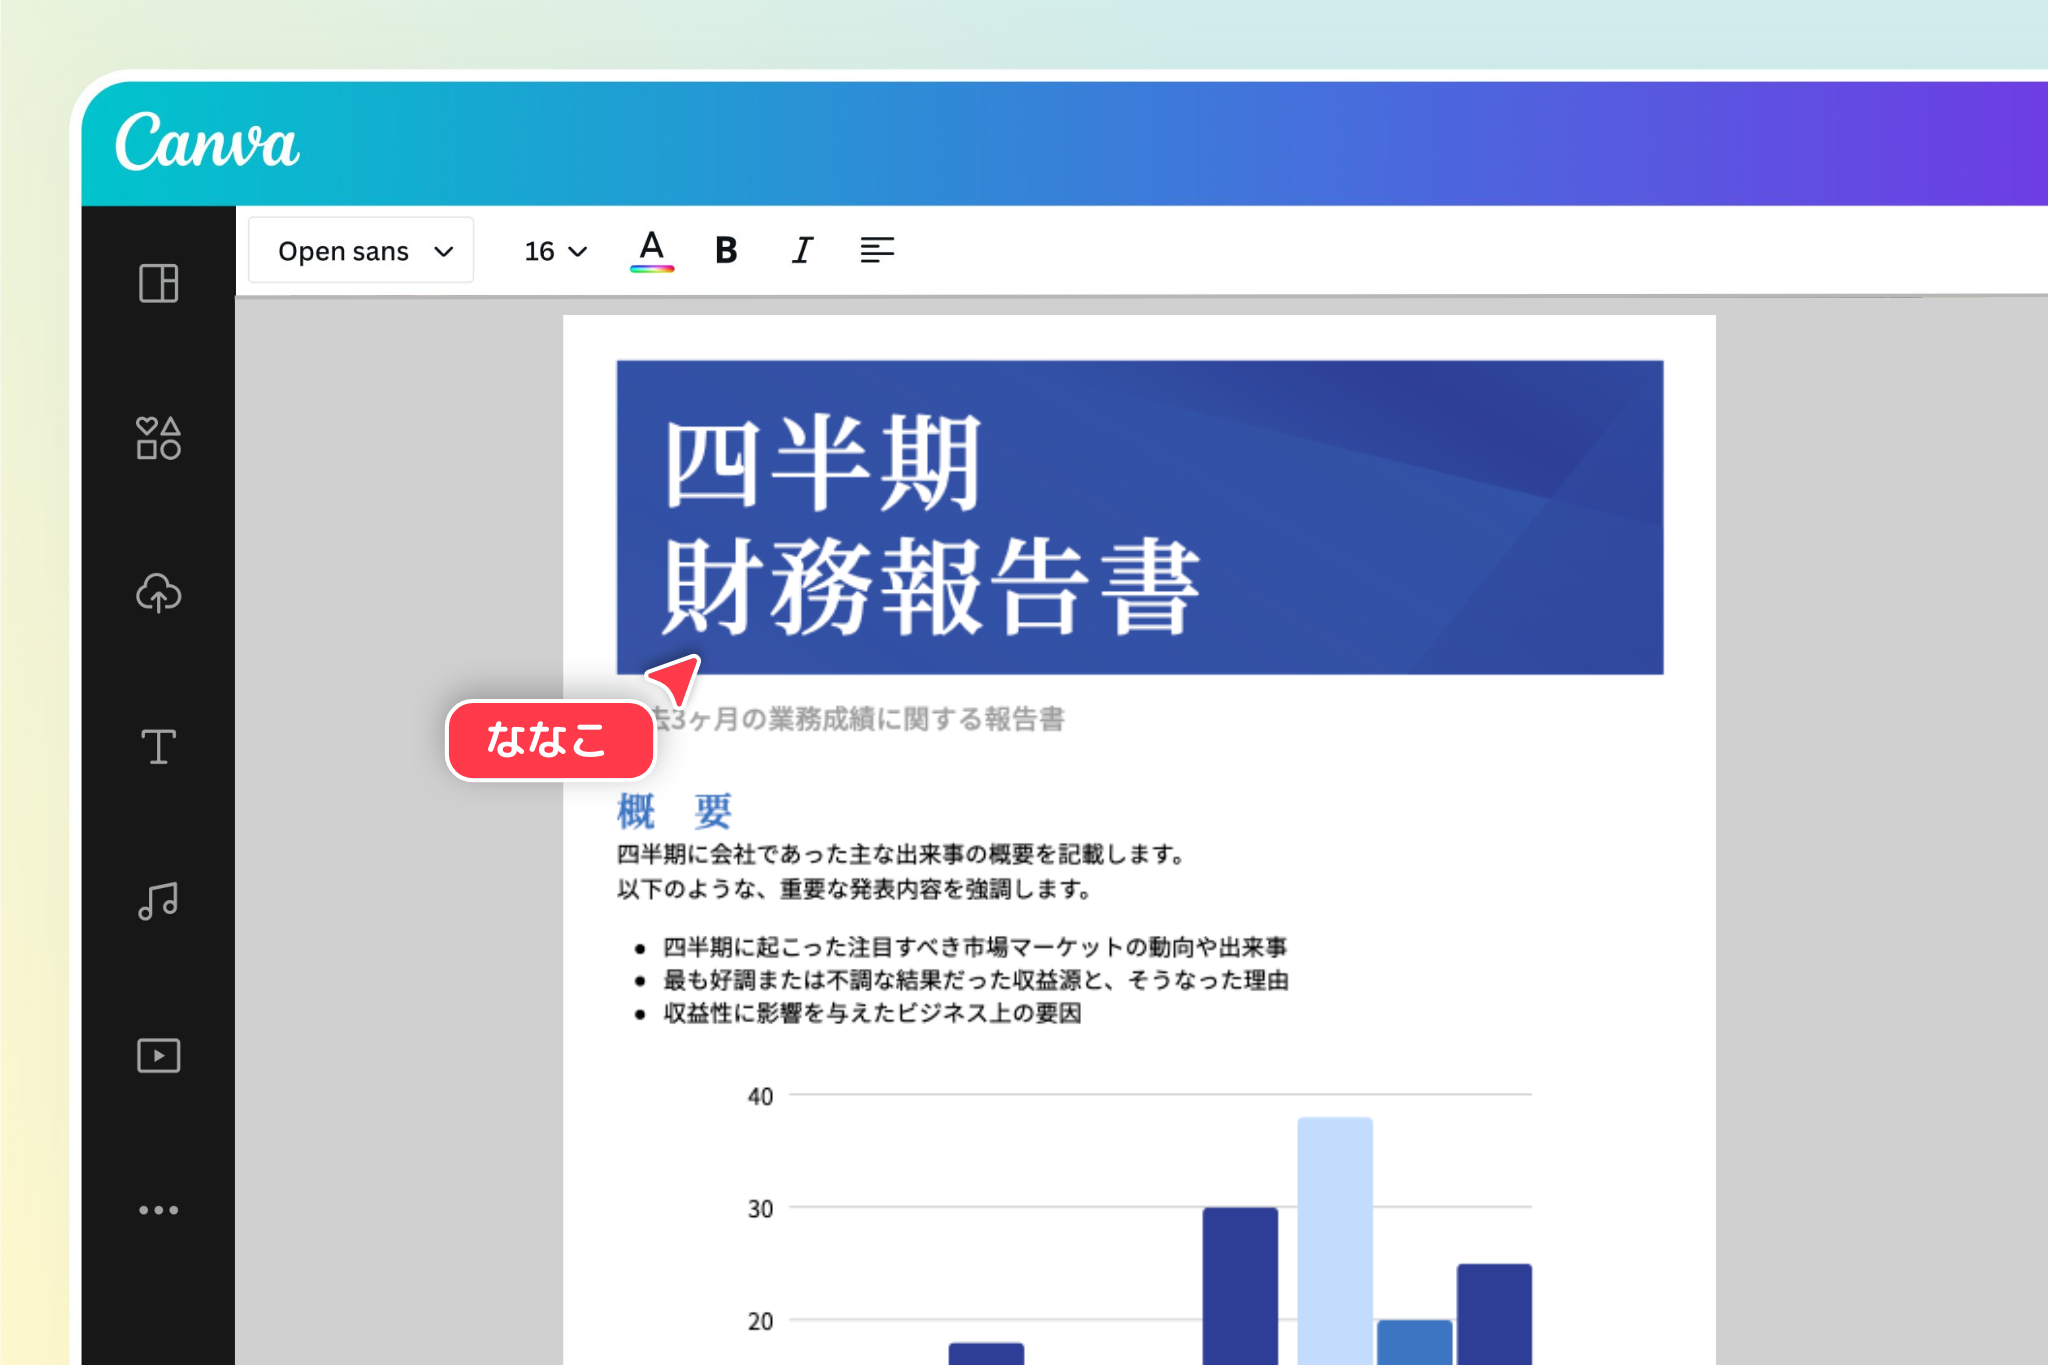The width and height of the screenshot is (2048, 1365).
Task: Click bullet 収益性に影響を与えたビジネス上の要因
Action: pyautogui.click(x=872, y=1013)
